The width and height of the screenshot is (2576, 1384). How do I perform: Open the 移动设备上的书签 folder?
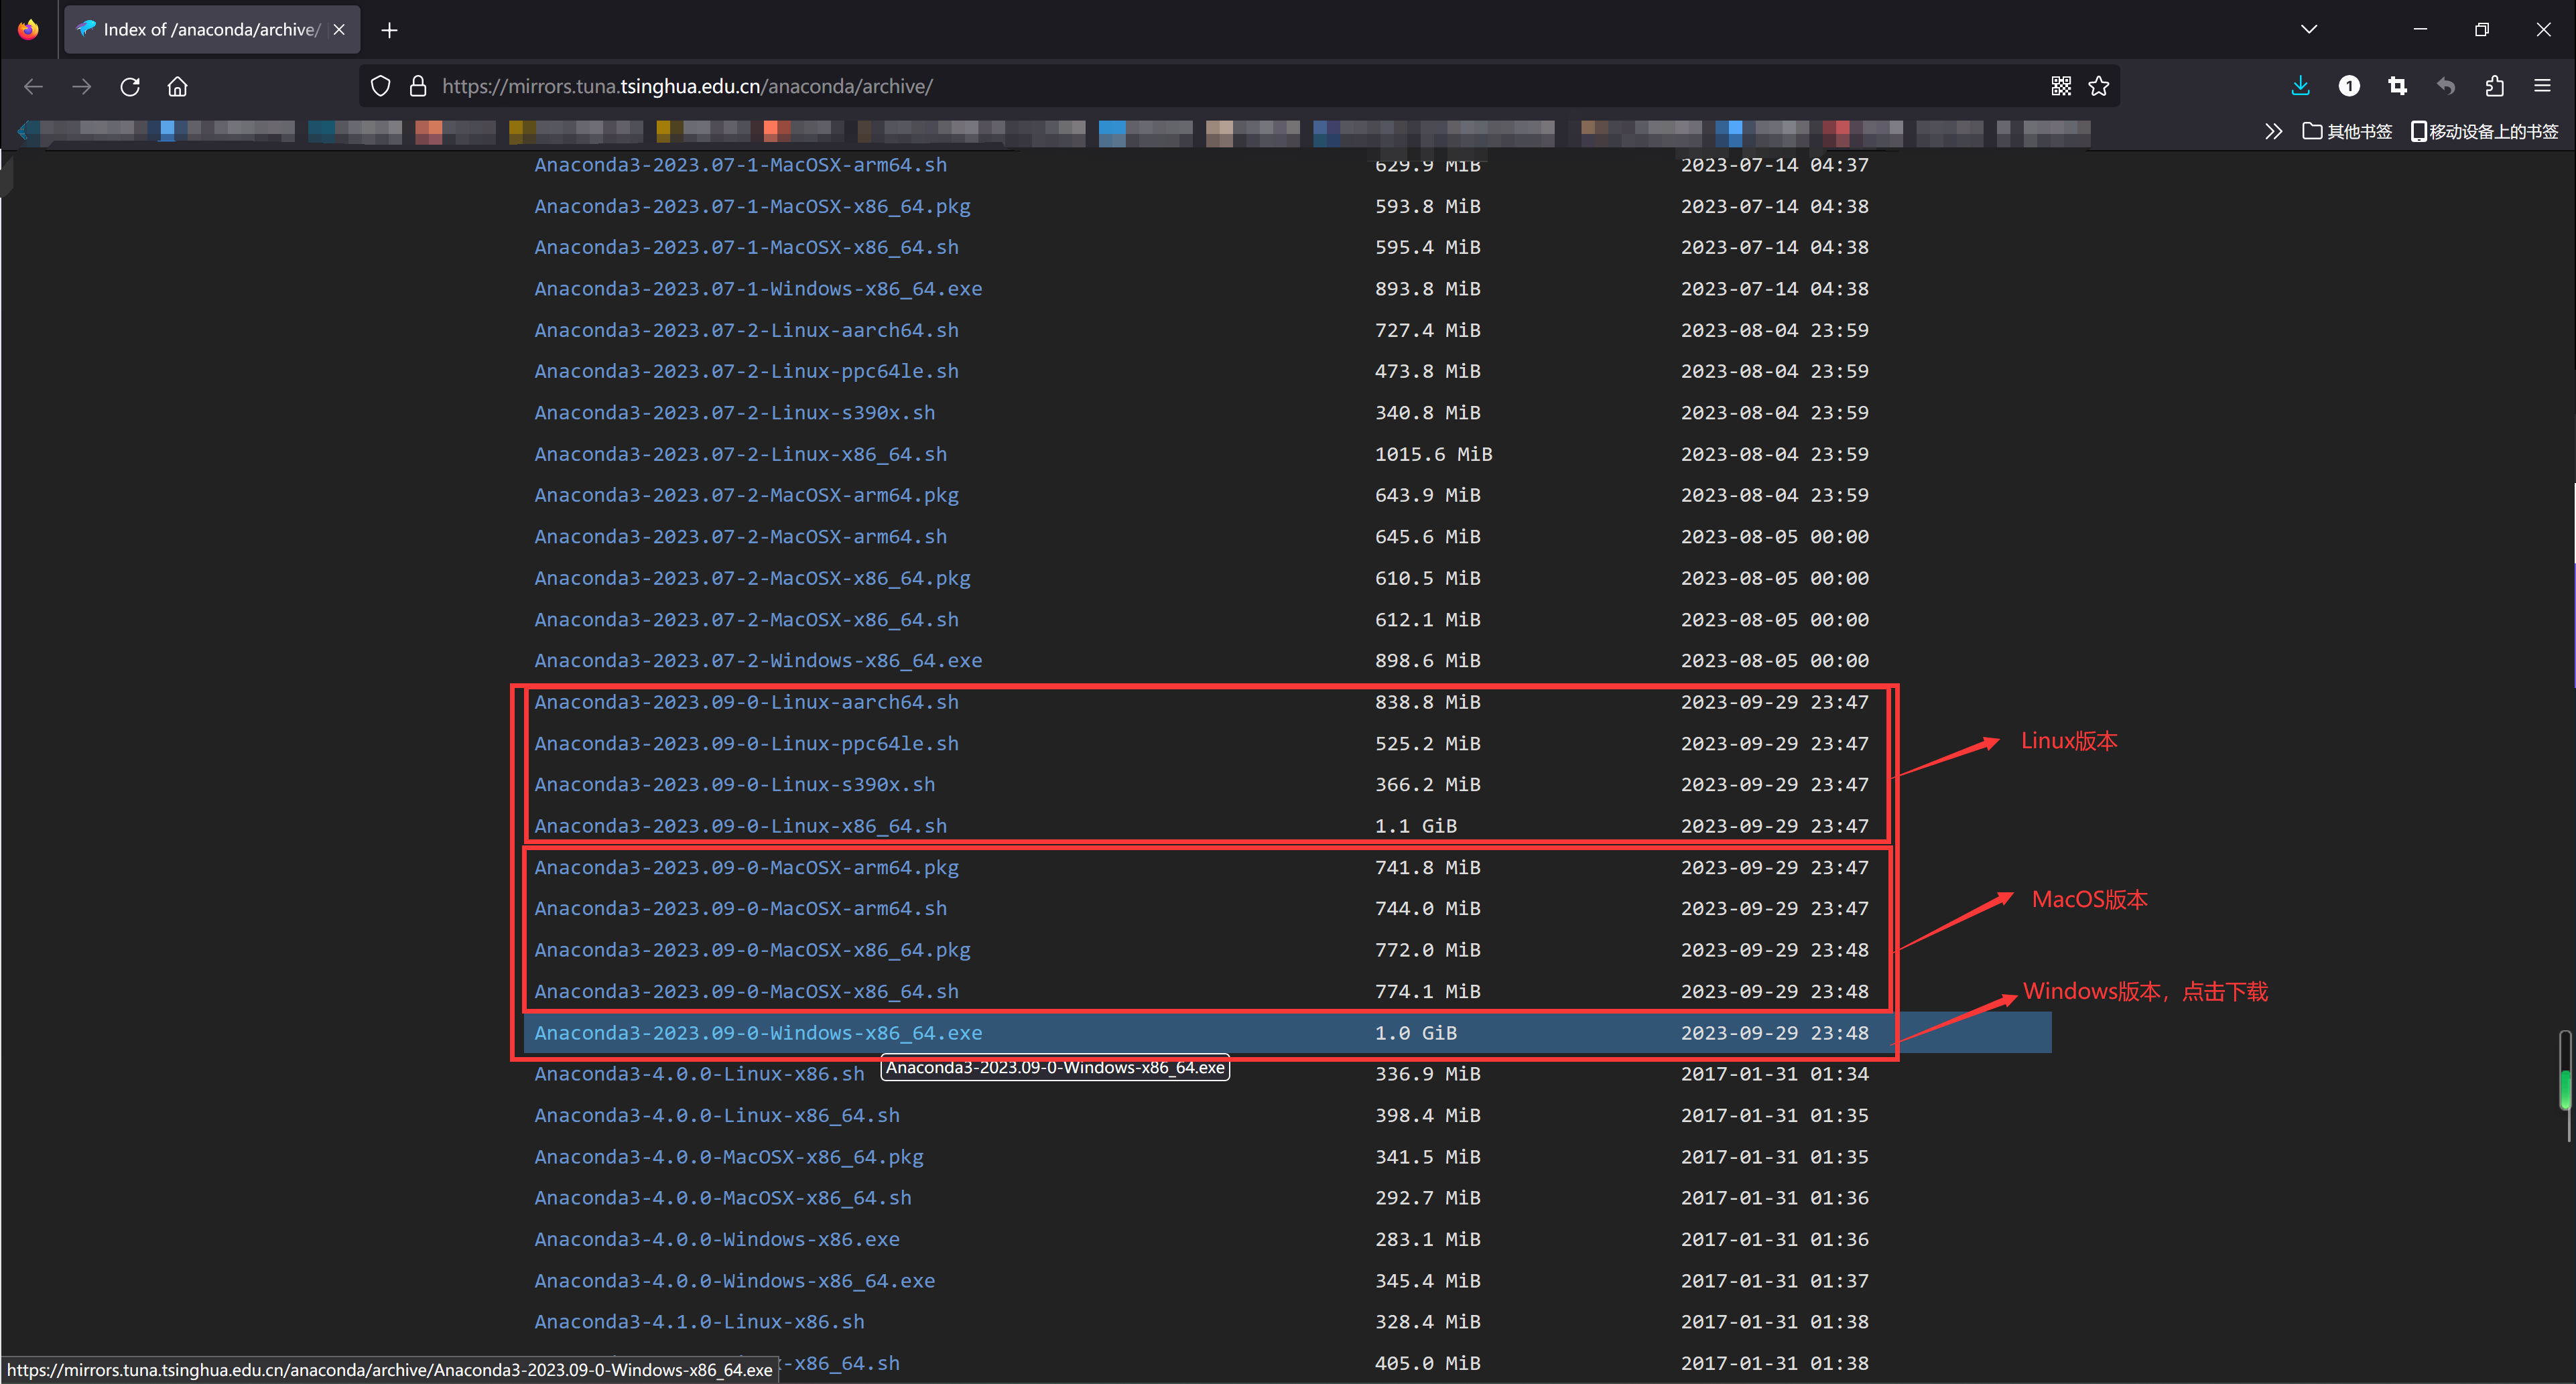[x=2484, y=131]
